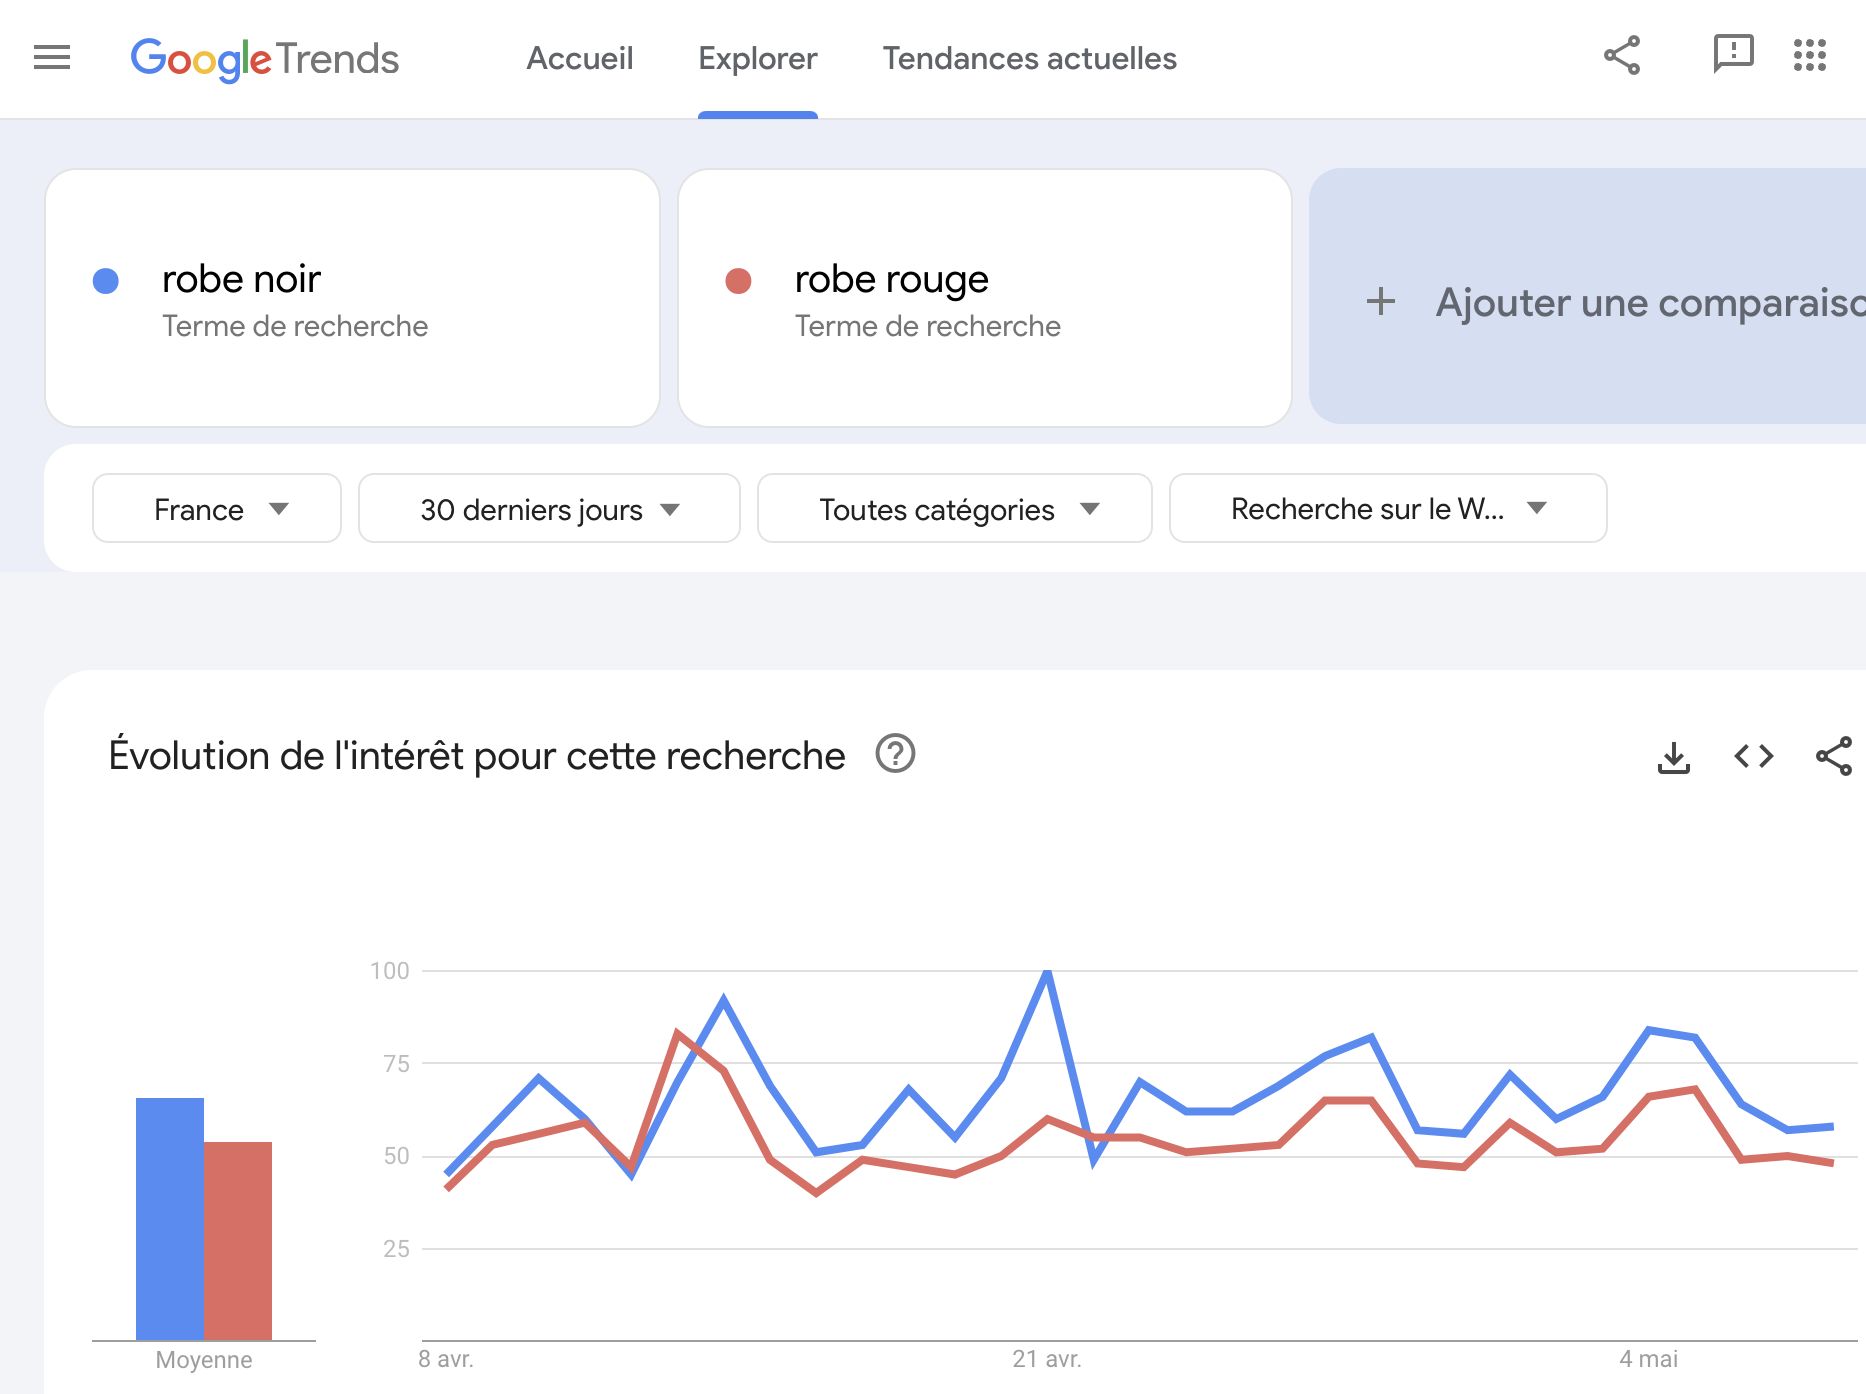Click the blue average bar for robe noir
The width and height of the screenshot is (1866, 1394).
pyautogui.click(x=170, y=1218)
